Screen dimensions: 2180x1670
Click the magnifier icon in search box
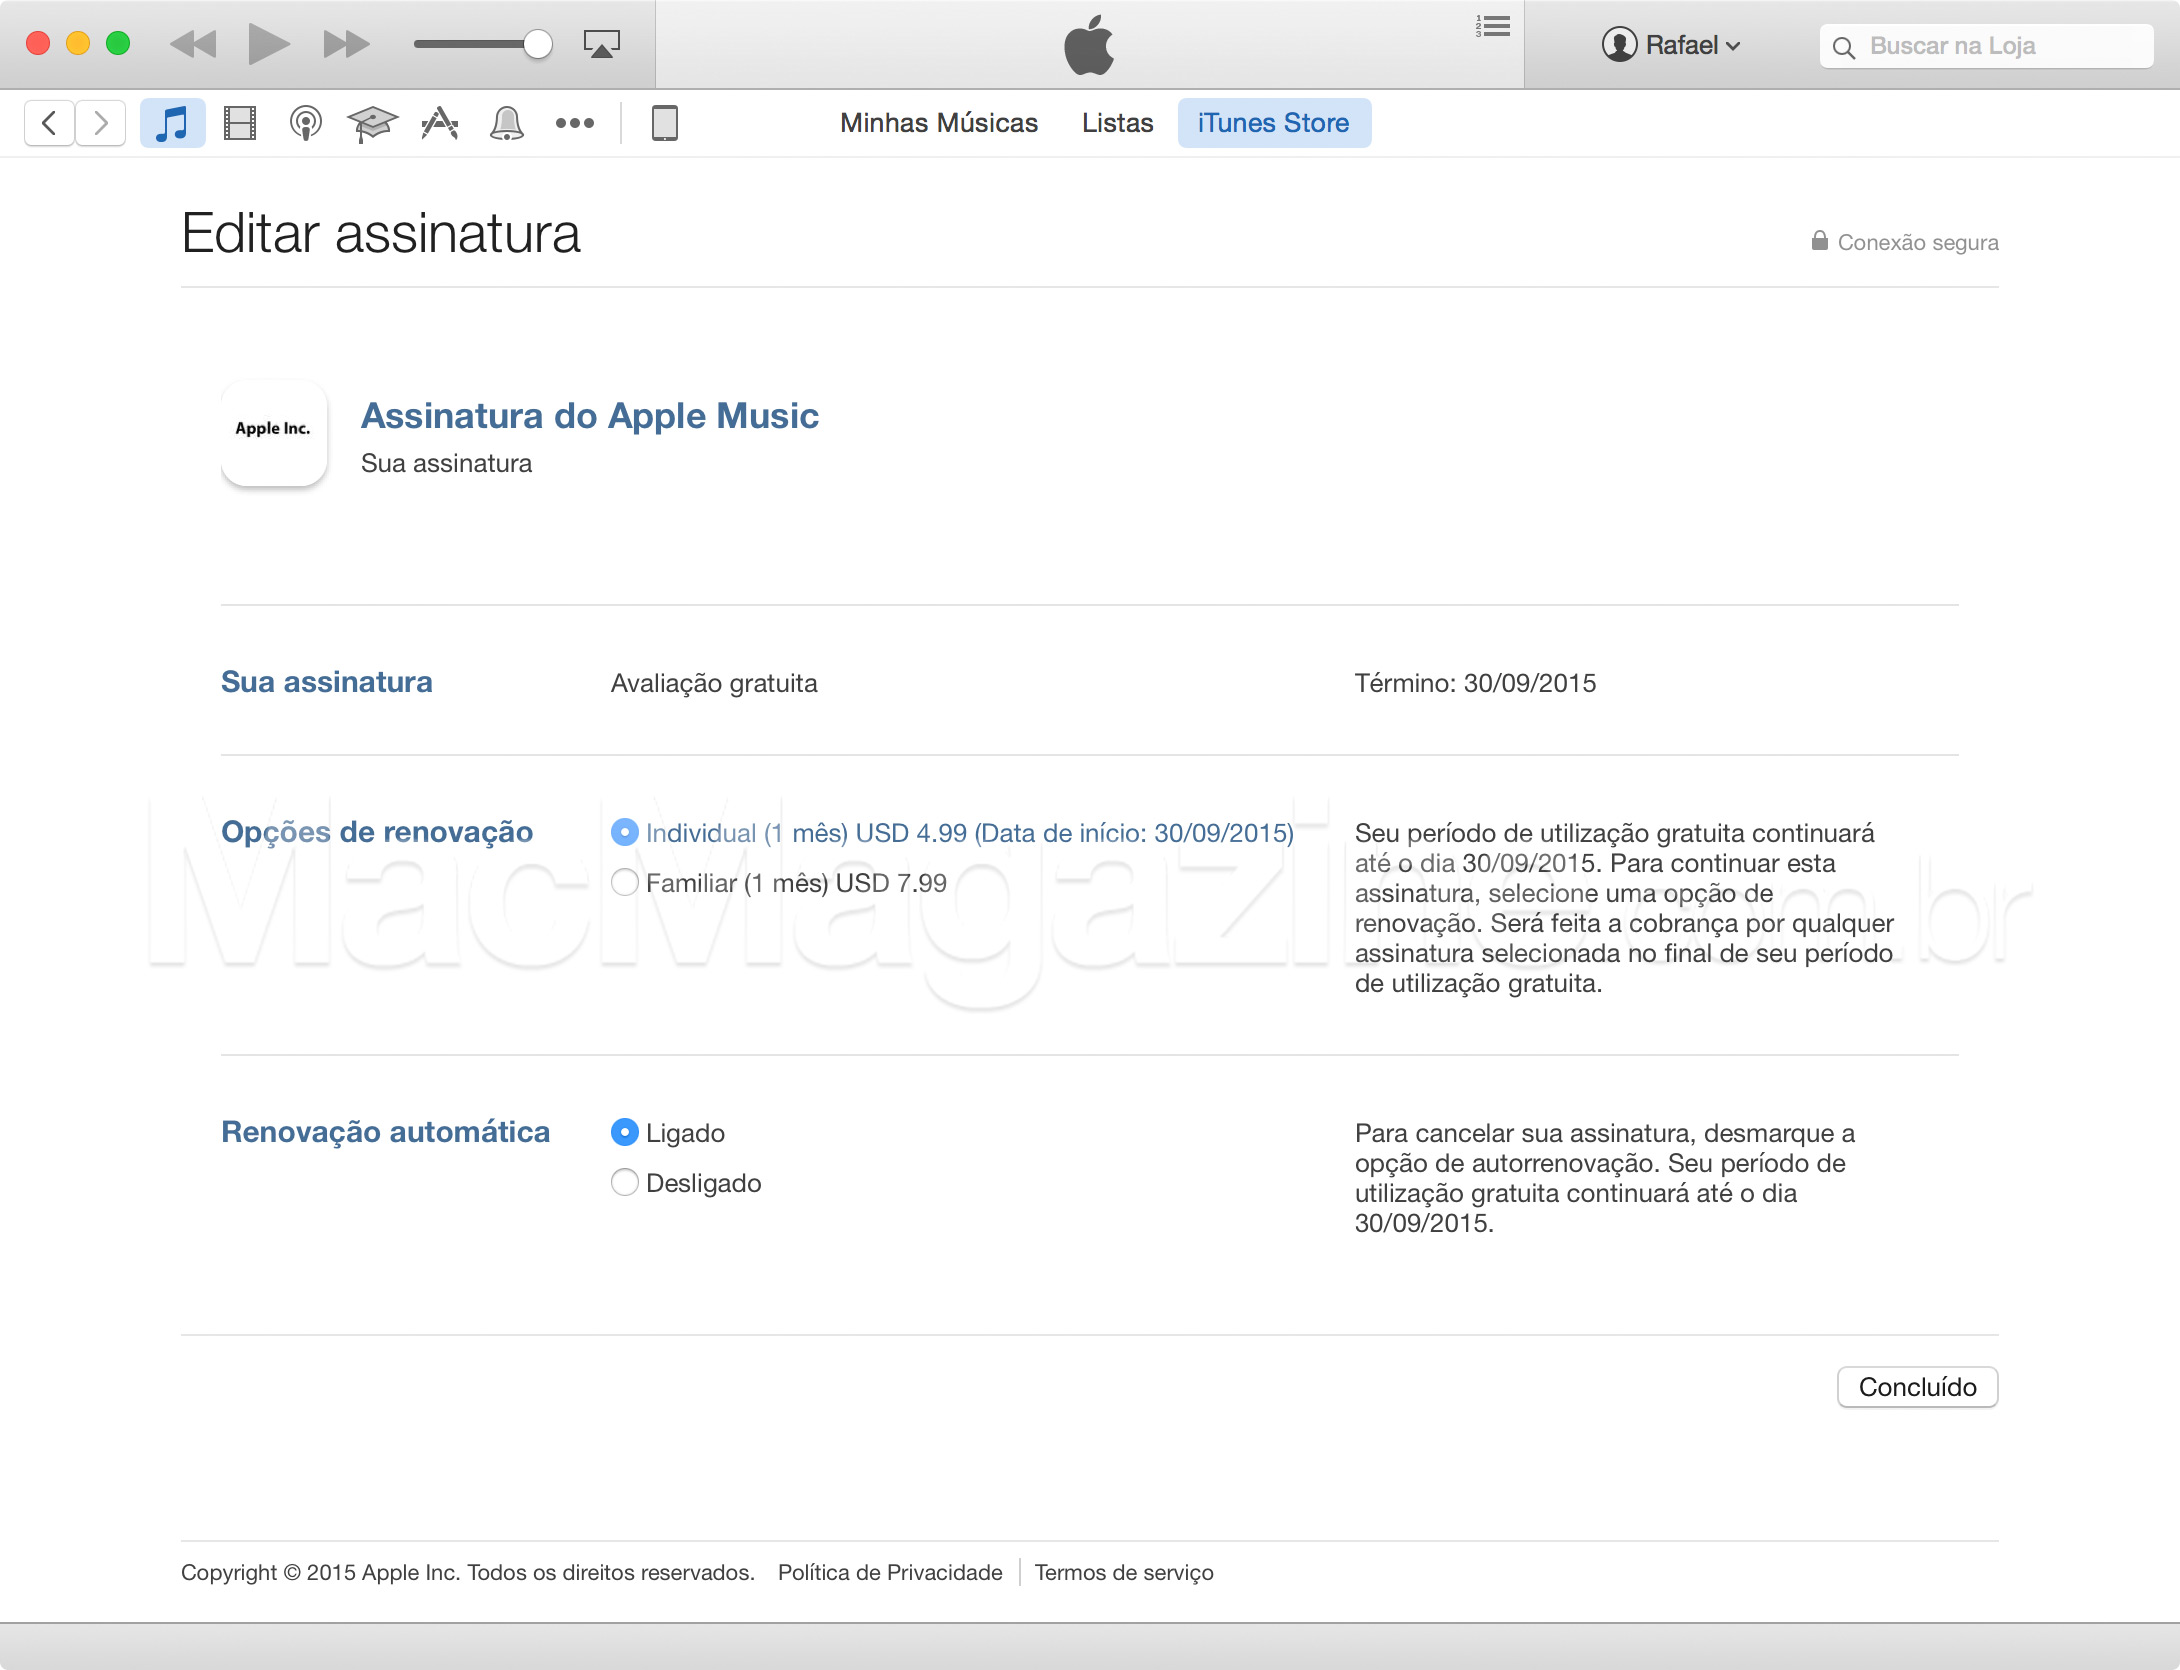[x=1844, y=47]
